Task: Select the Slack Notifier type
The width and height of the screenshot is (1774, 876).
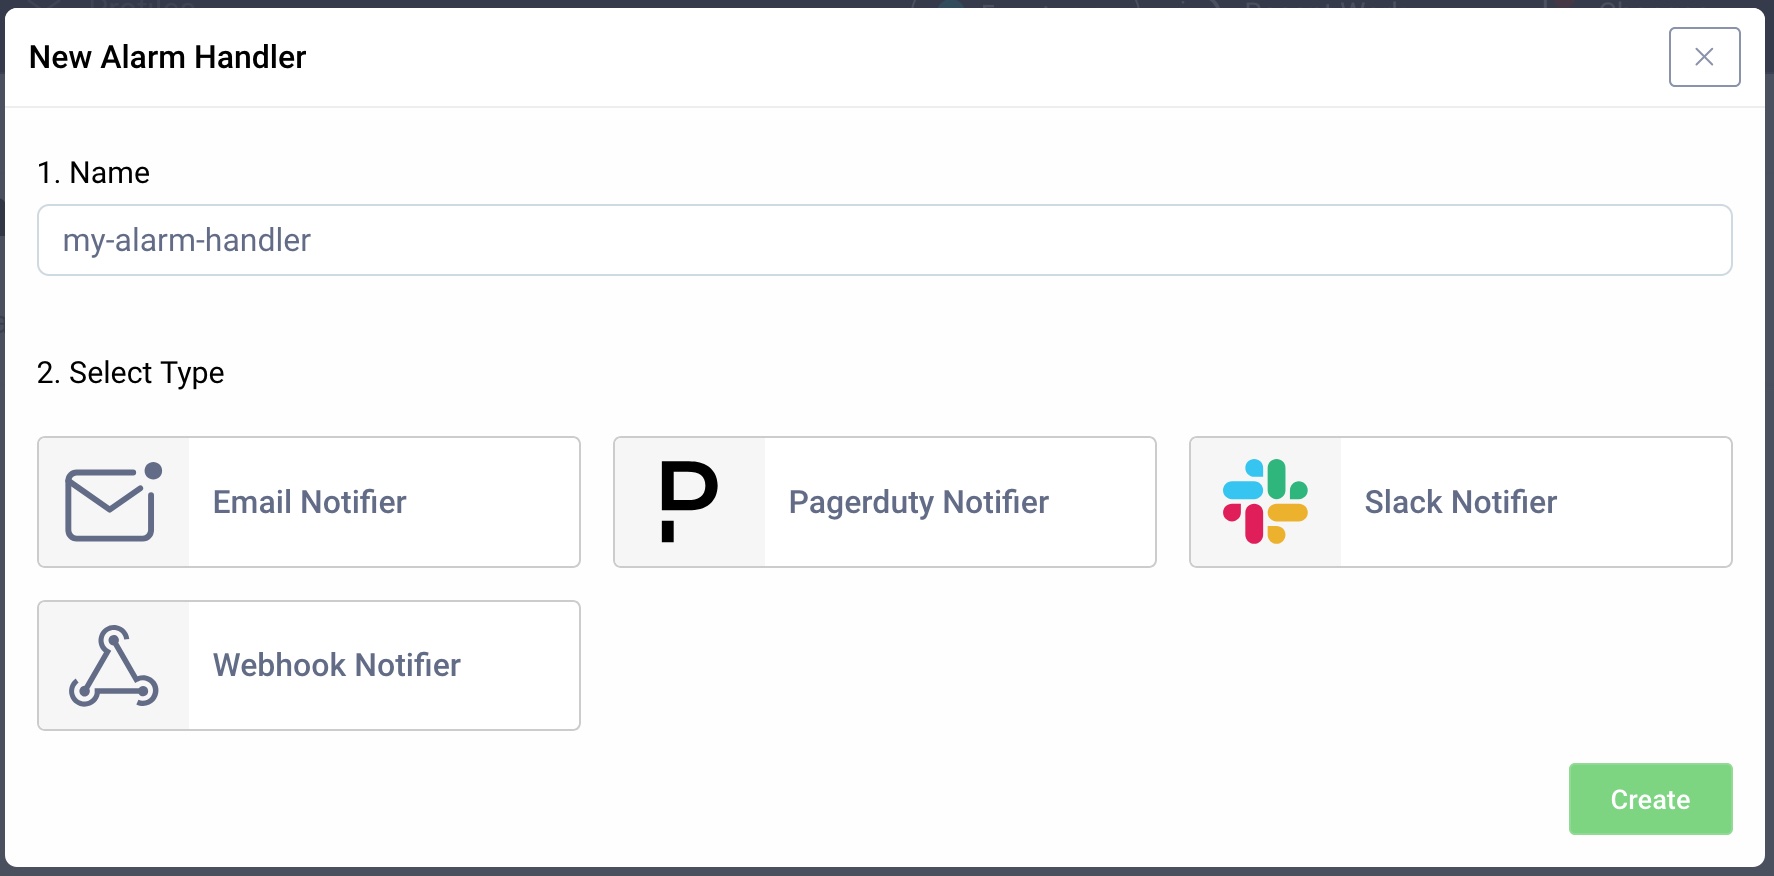Action: coord(1460,502)
